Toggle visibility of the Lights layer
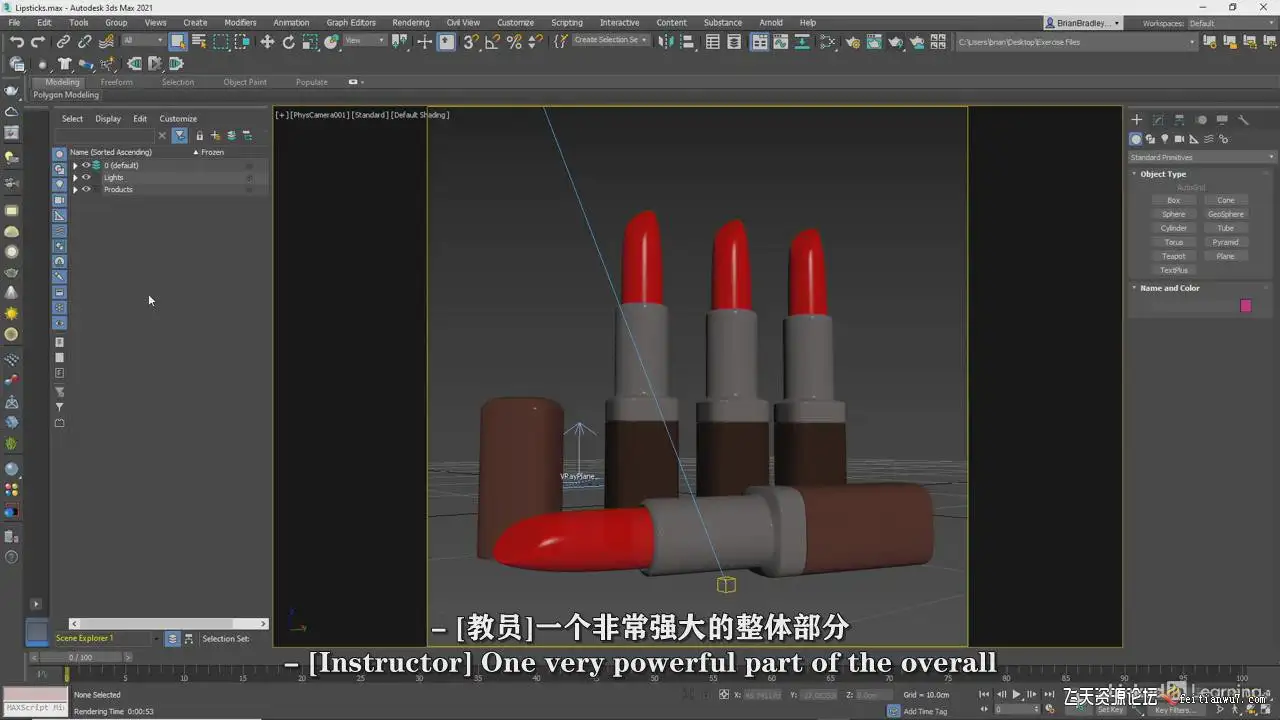Image resolution: width=1280 pixels, height=720 pixels. 86,177
